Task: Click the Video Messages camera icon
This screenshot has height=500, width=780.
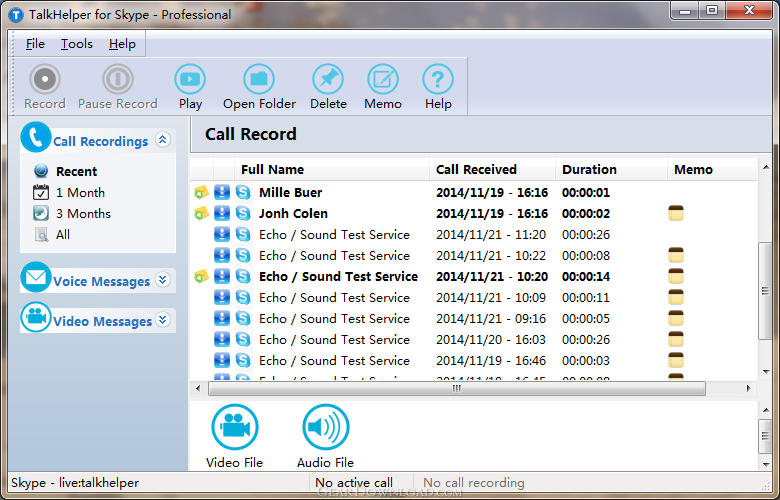Action: [x=36, y=317]
